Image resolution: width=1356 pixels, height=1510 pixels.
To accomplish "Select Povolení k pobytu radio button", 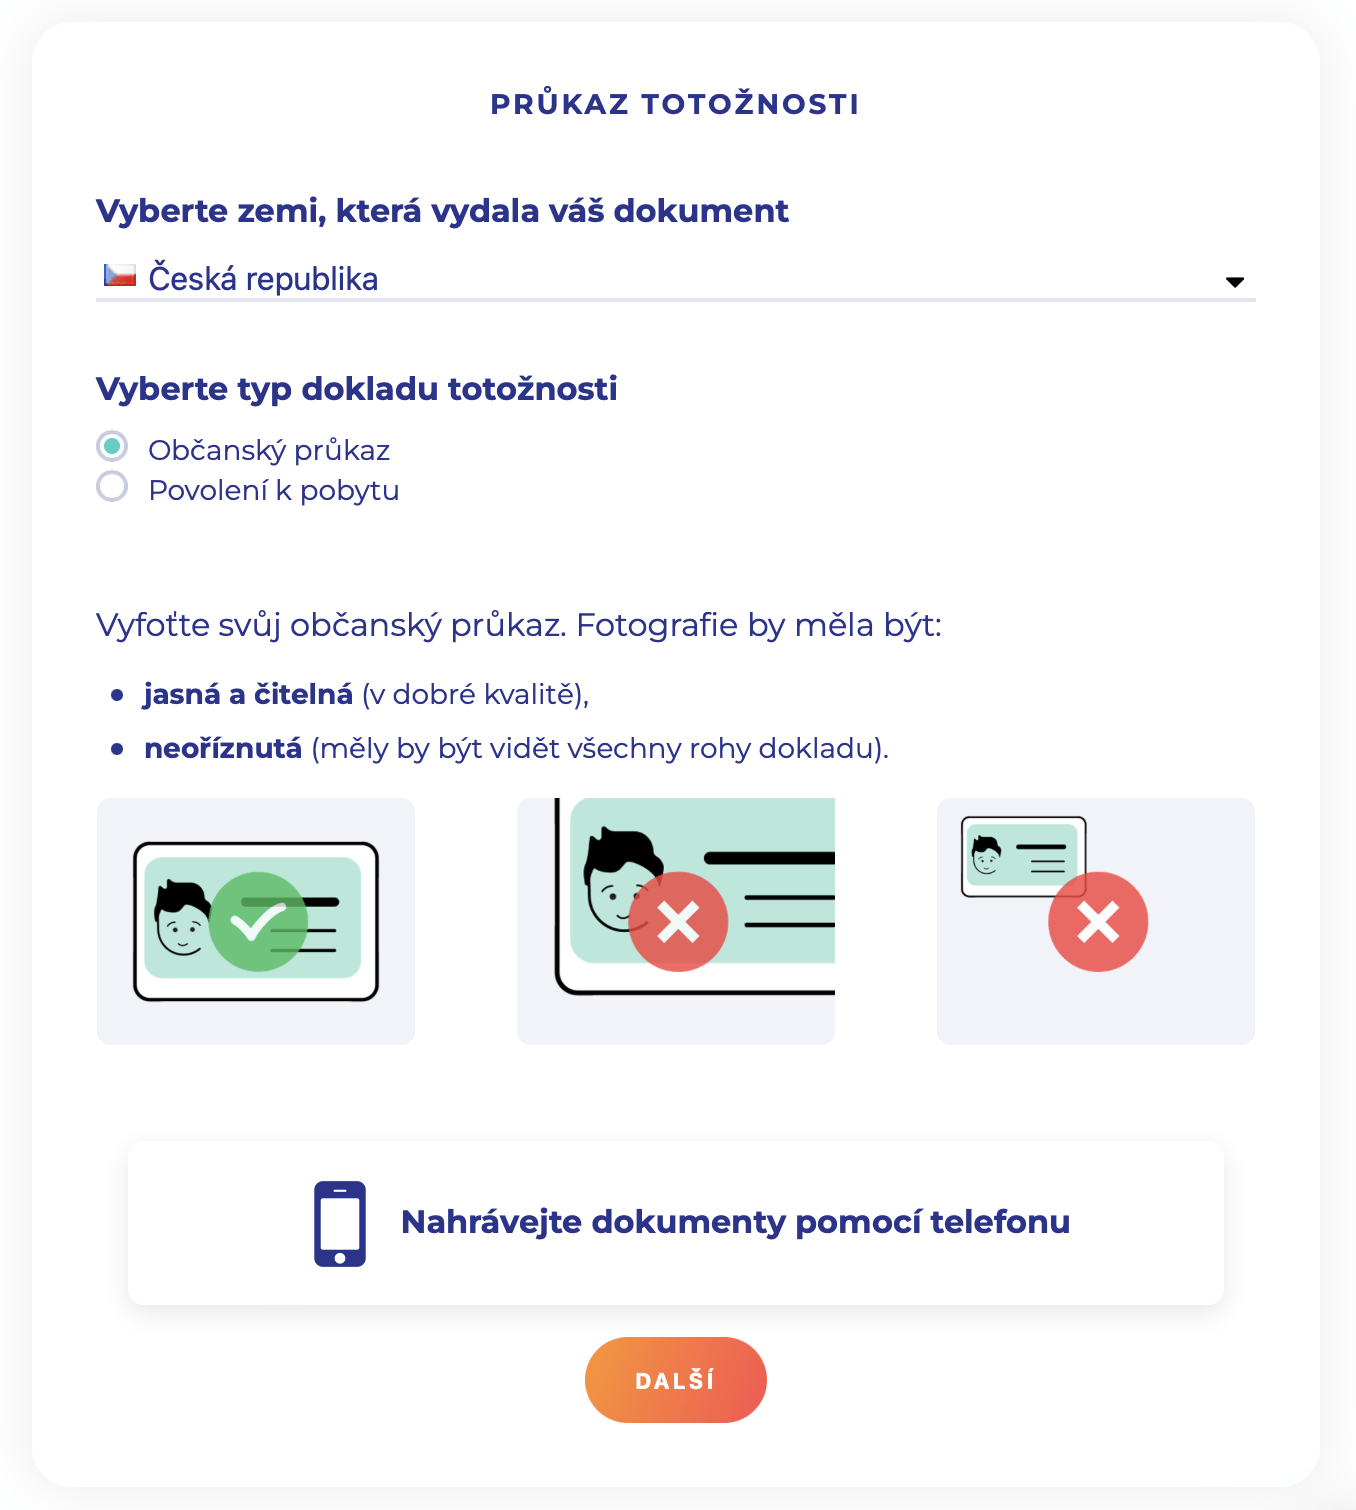I will [x=112, y=487].
